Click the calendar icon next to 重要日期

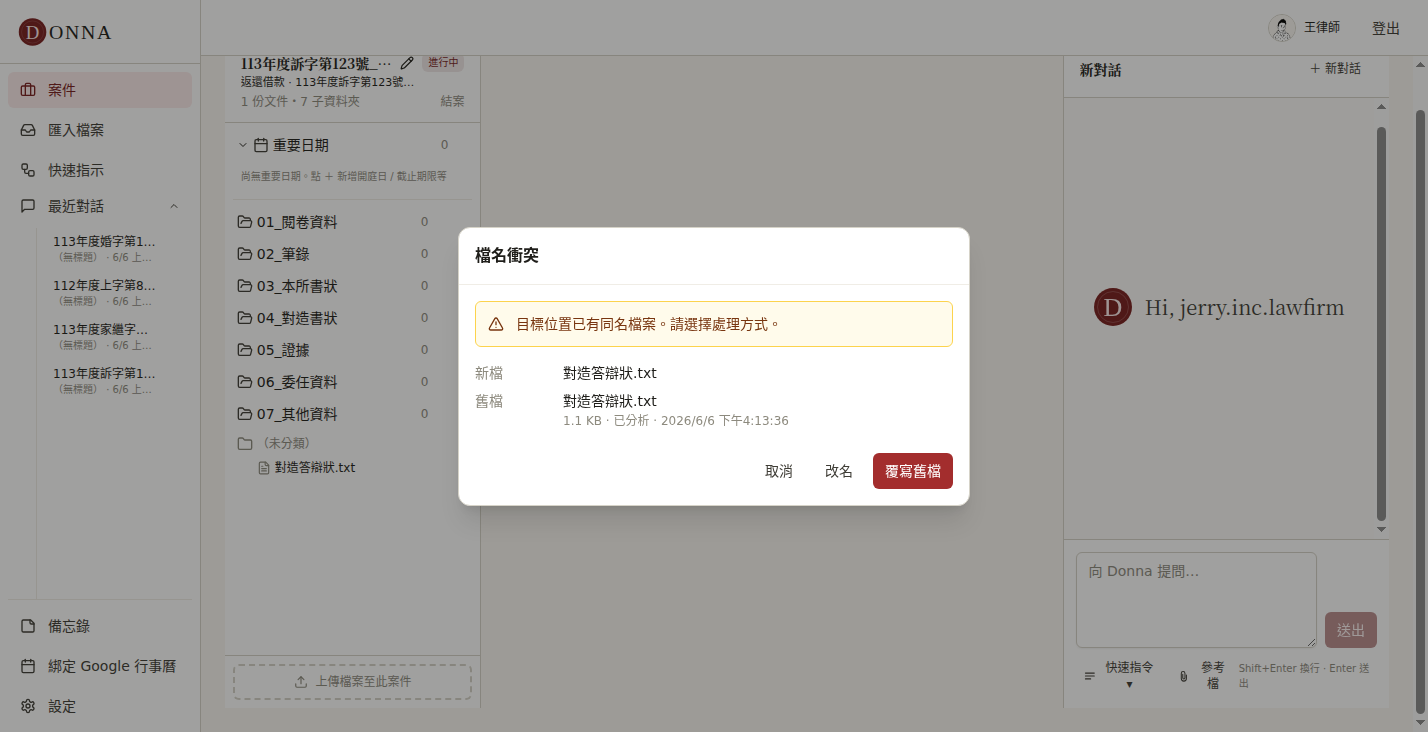261,145
